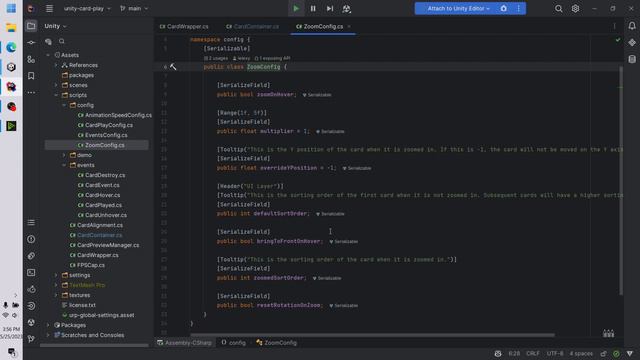This screenshot has width=640, height=360.
Task: Open AnimationSpeedConfig.cs file
Action: 115,115
